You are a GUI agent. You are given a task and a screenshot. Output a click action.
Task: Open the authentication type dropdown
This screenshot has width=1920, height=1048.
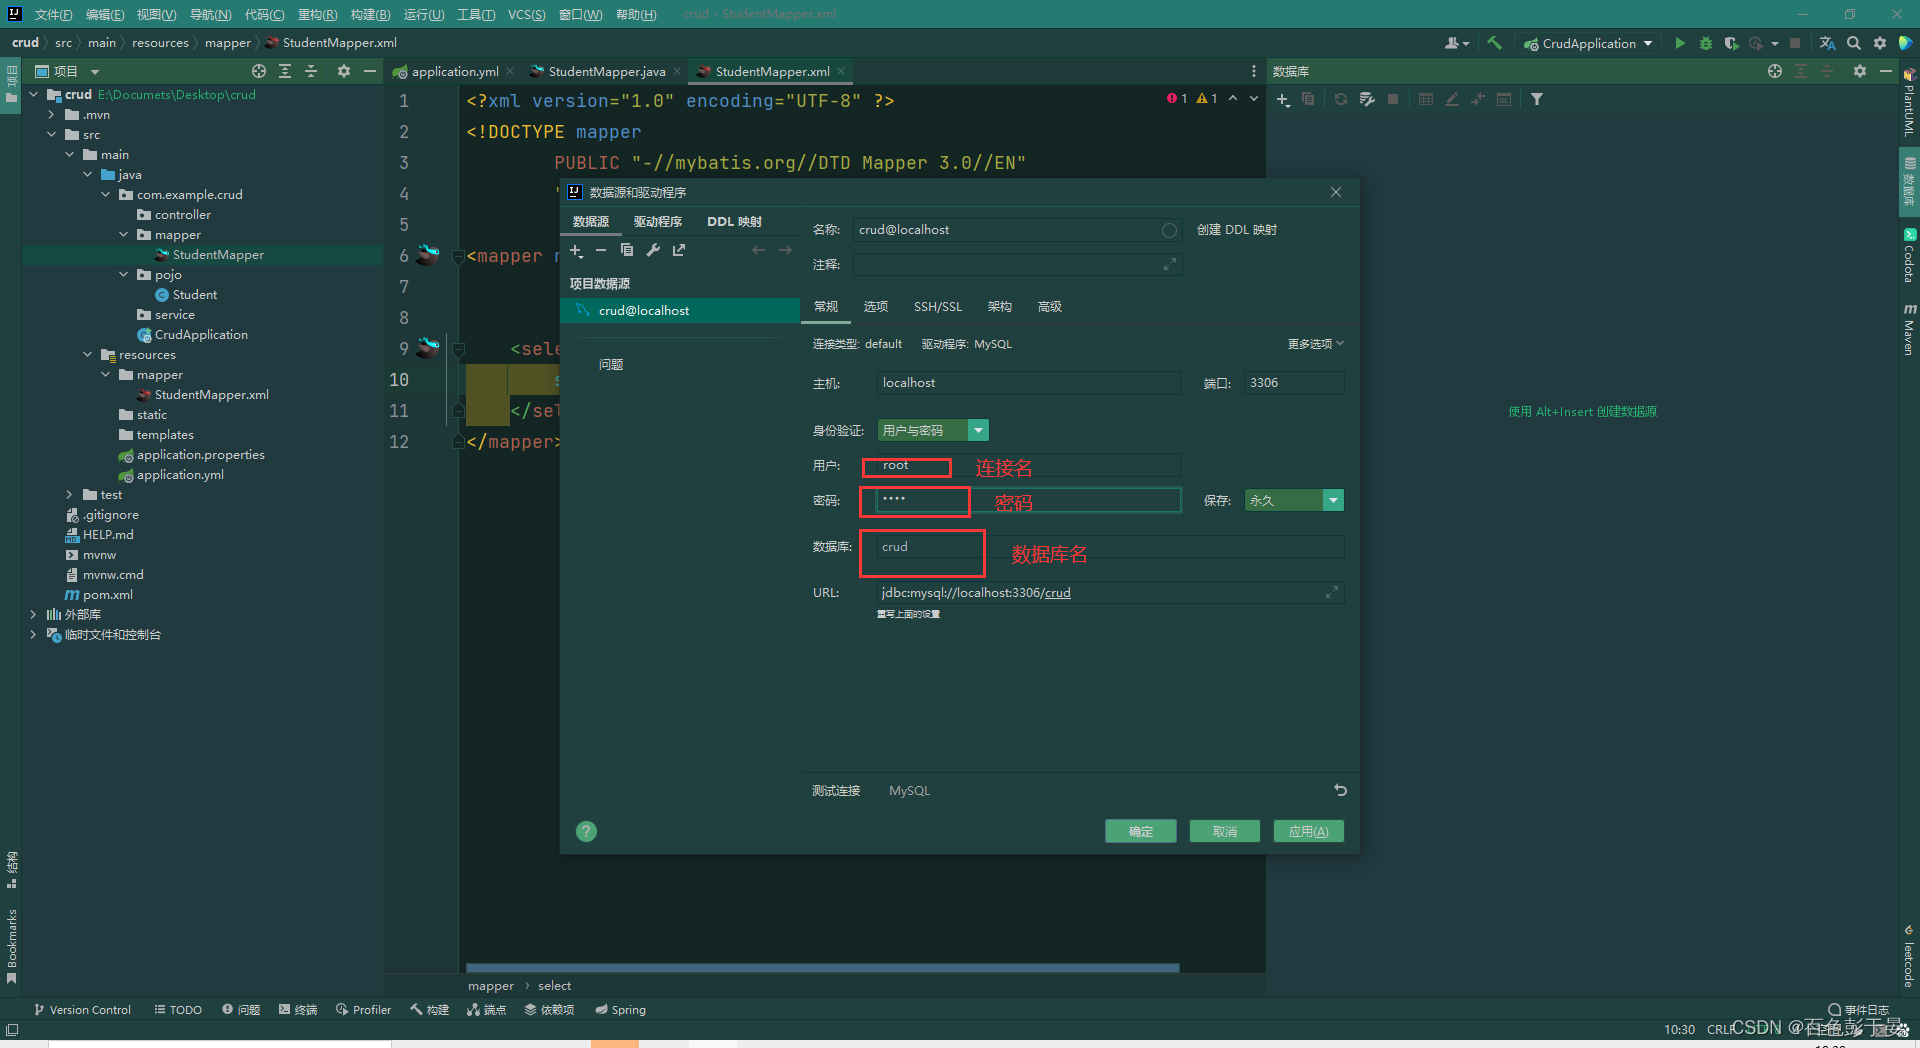point(978,430)
